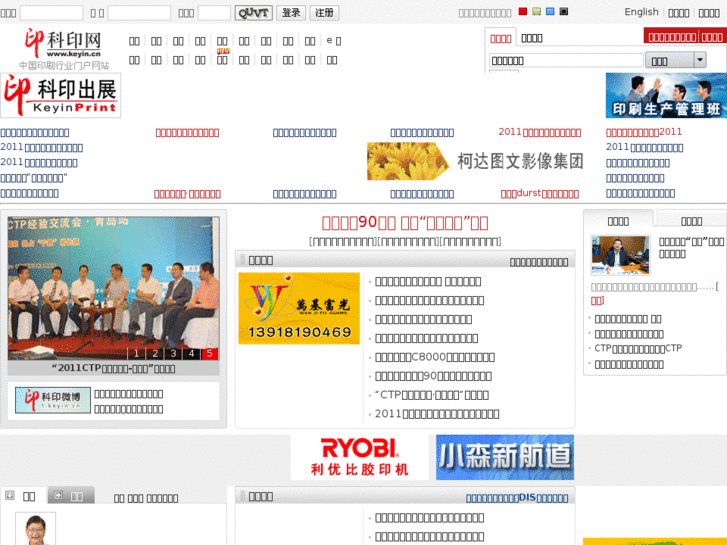This screenshot has width=727, height=545.
Task: Open the 小森新航道 blue banner
Action: coord(505,457)
